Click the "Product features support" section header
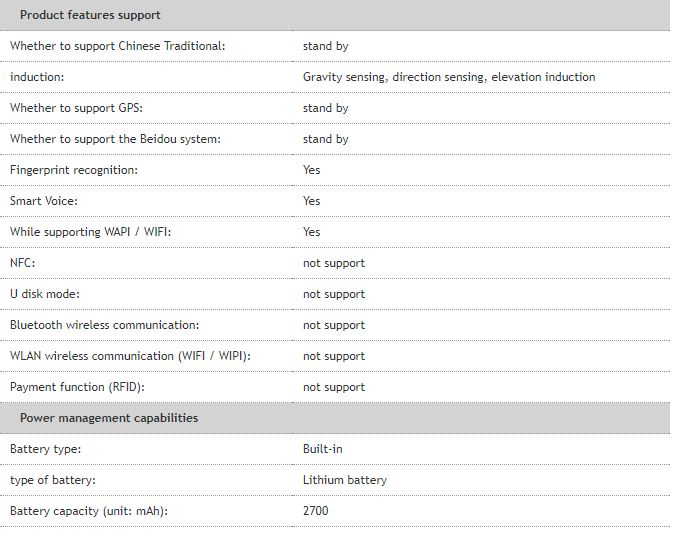This screenshot has height=537, width=679. (90, 15)
